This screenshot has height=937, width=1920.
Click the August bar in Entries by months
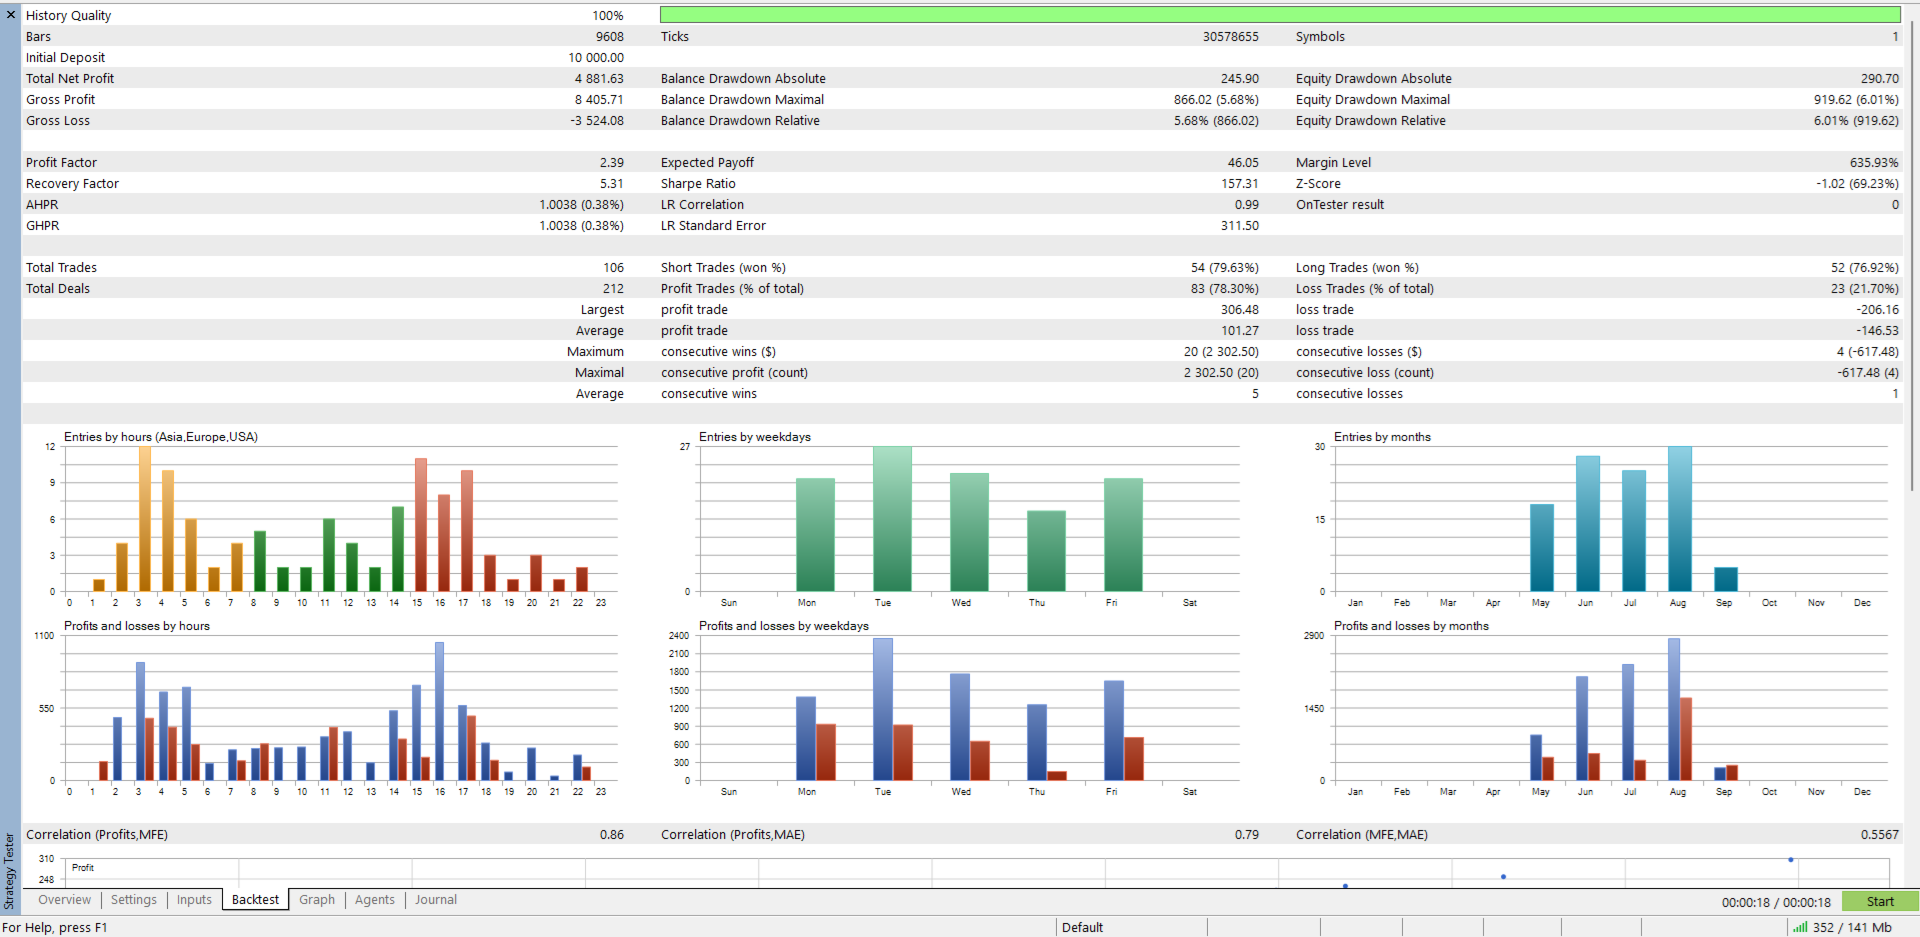click(1680, 519)
